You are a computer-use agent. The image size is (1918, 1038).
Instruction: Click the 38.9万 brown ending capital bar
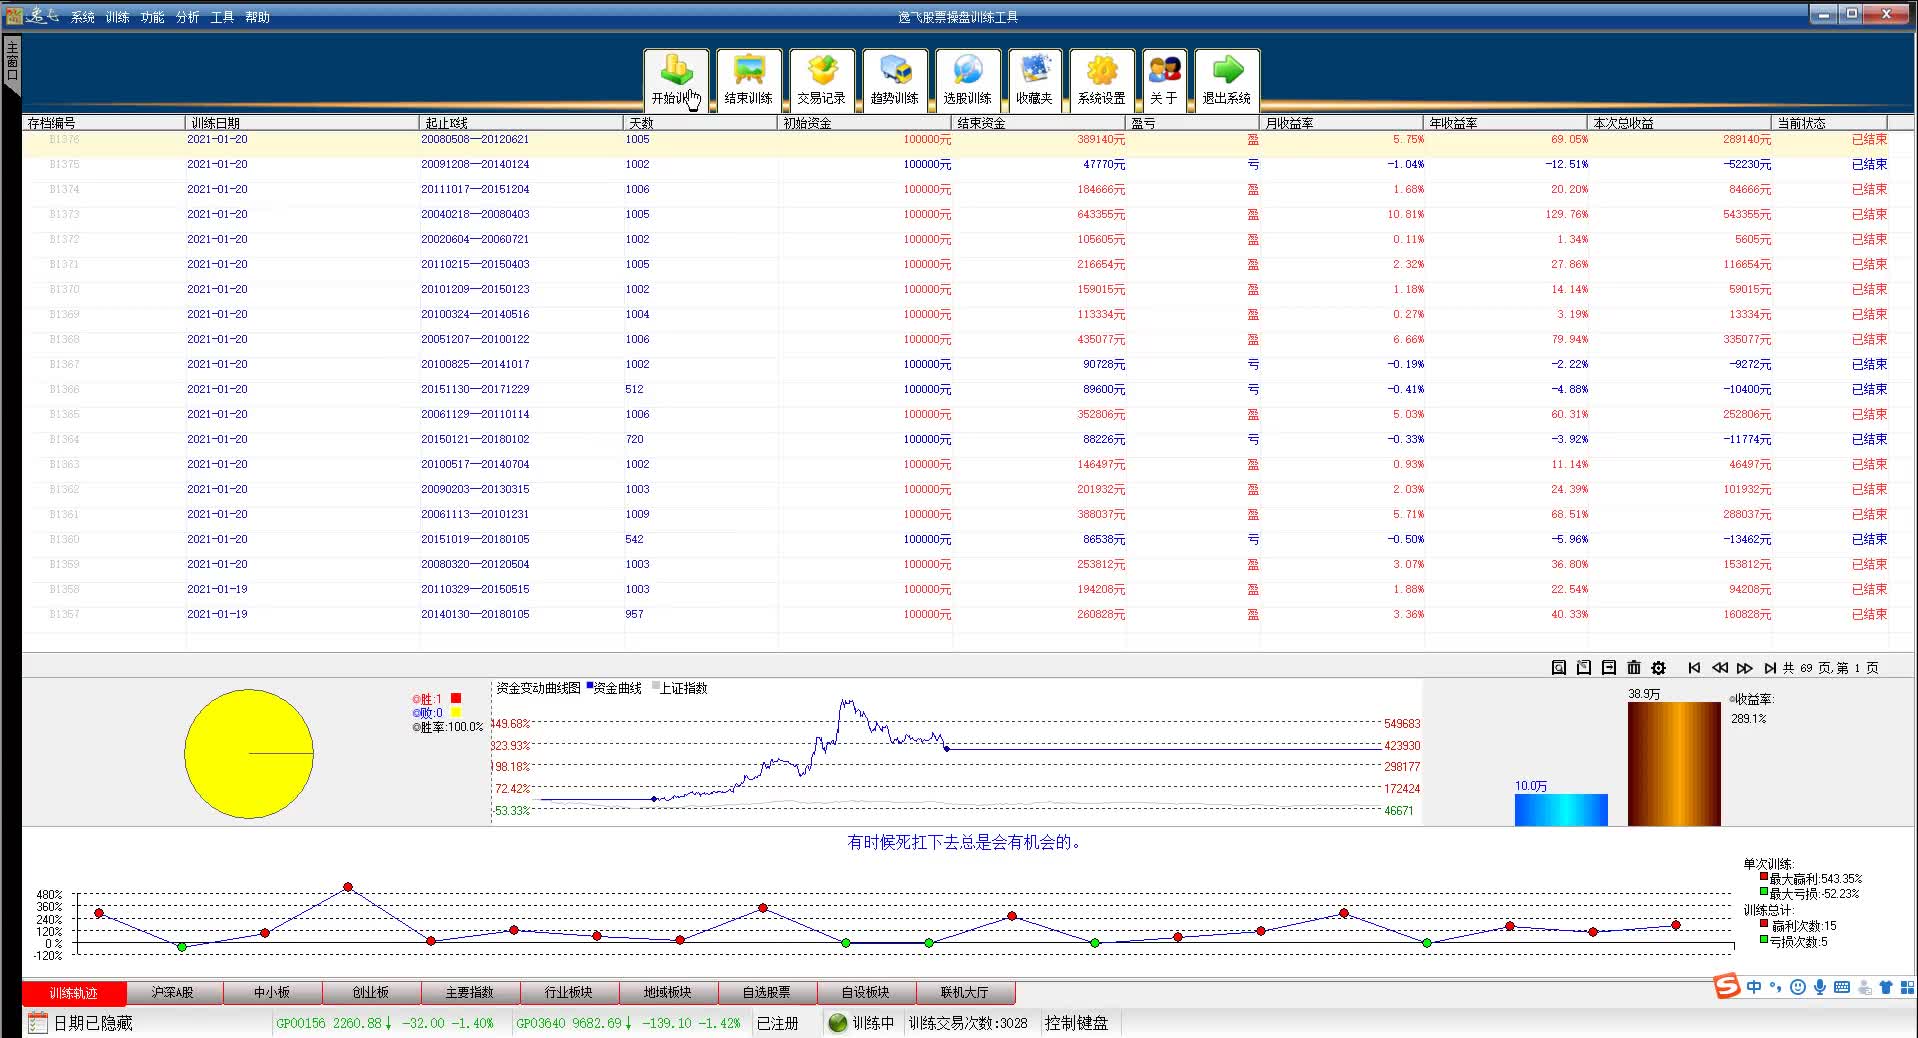click(1674, 764)
